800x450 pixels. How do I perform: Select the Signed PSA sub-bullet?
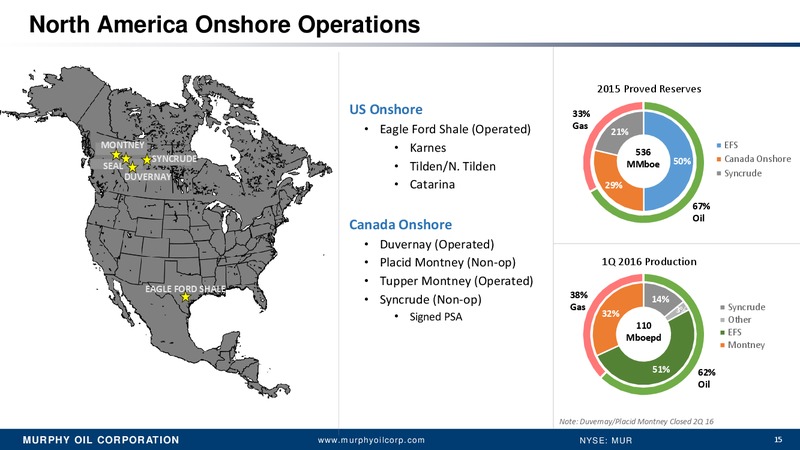[x=436, y=317]
